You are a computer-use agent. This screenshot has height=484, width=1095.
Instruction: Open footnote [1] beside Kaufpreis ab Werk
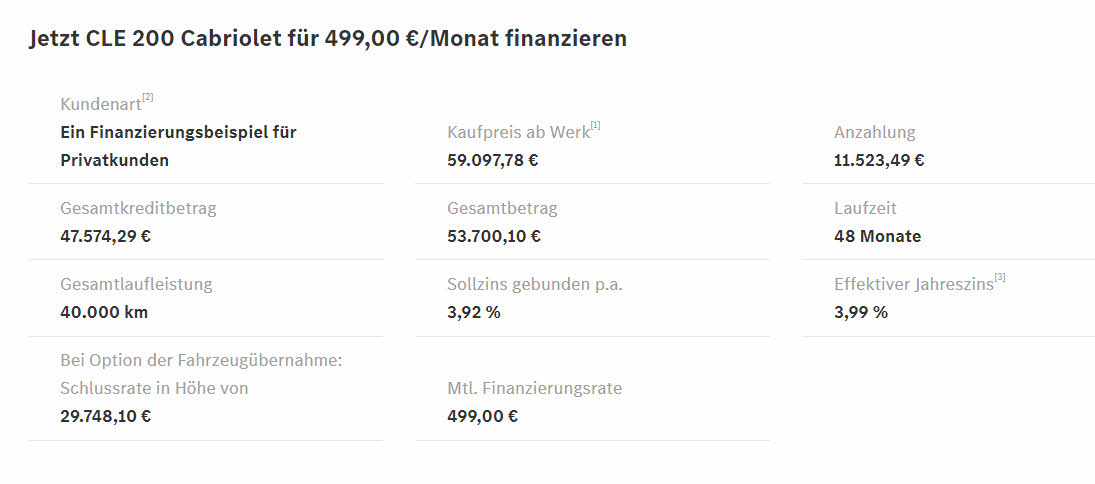(595, 125)
